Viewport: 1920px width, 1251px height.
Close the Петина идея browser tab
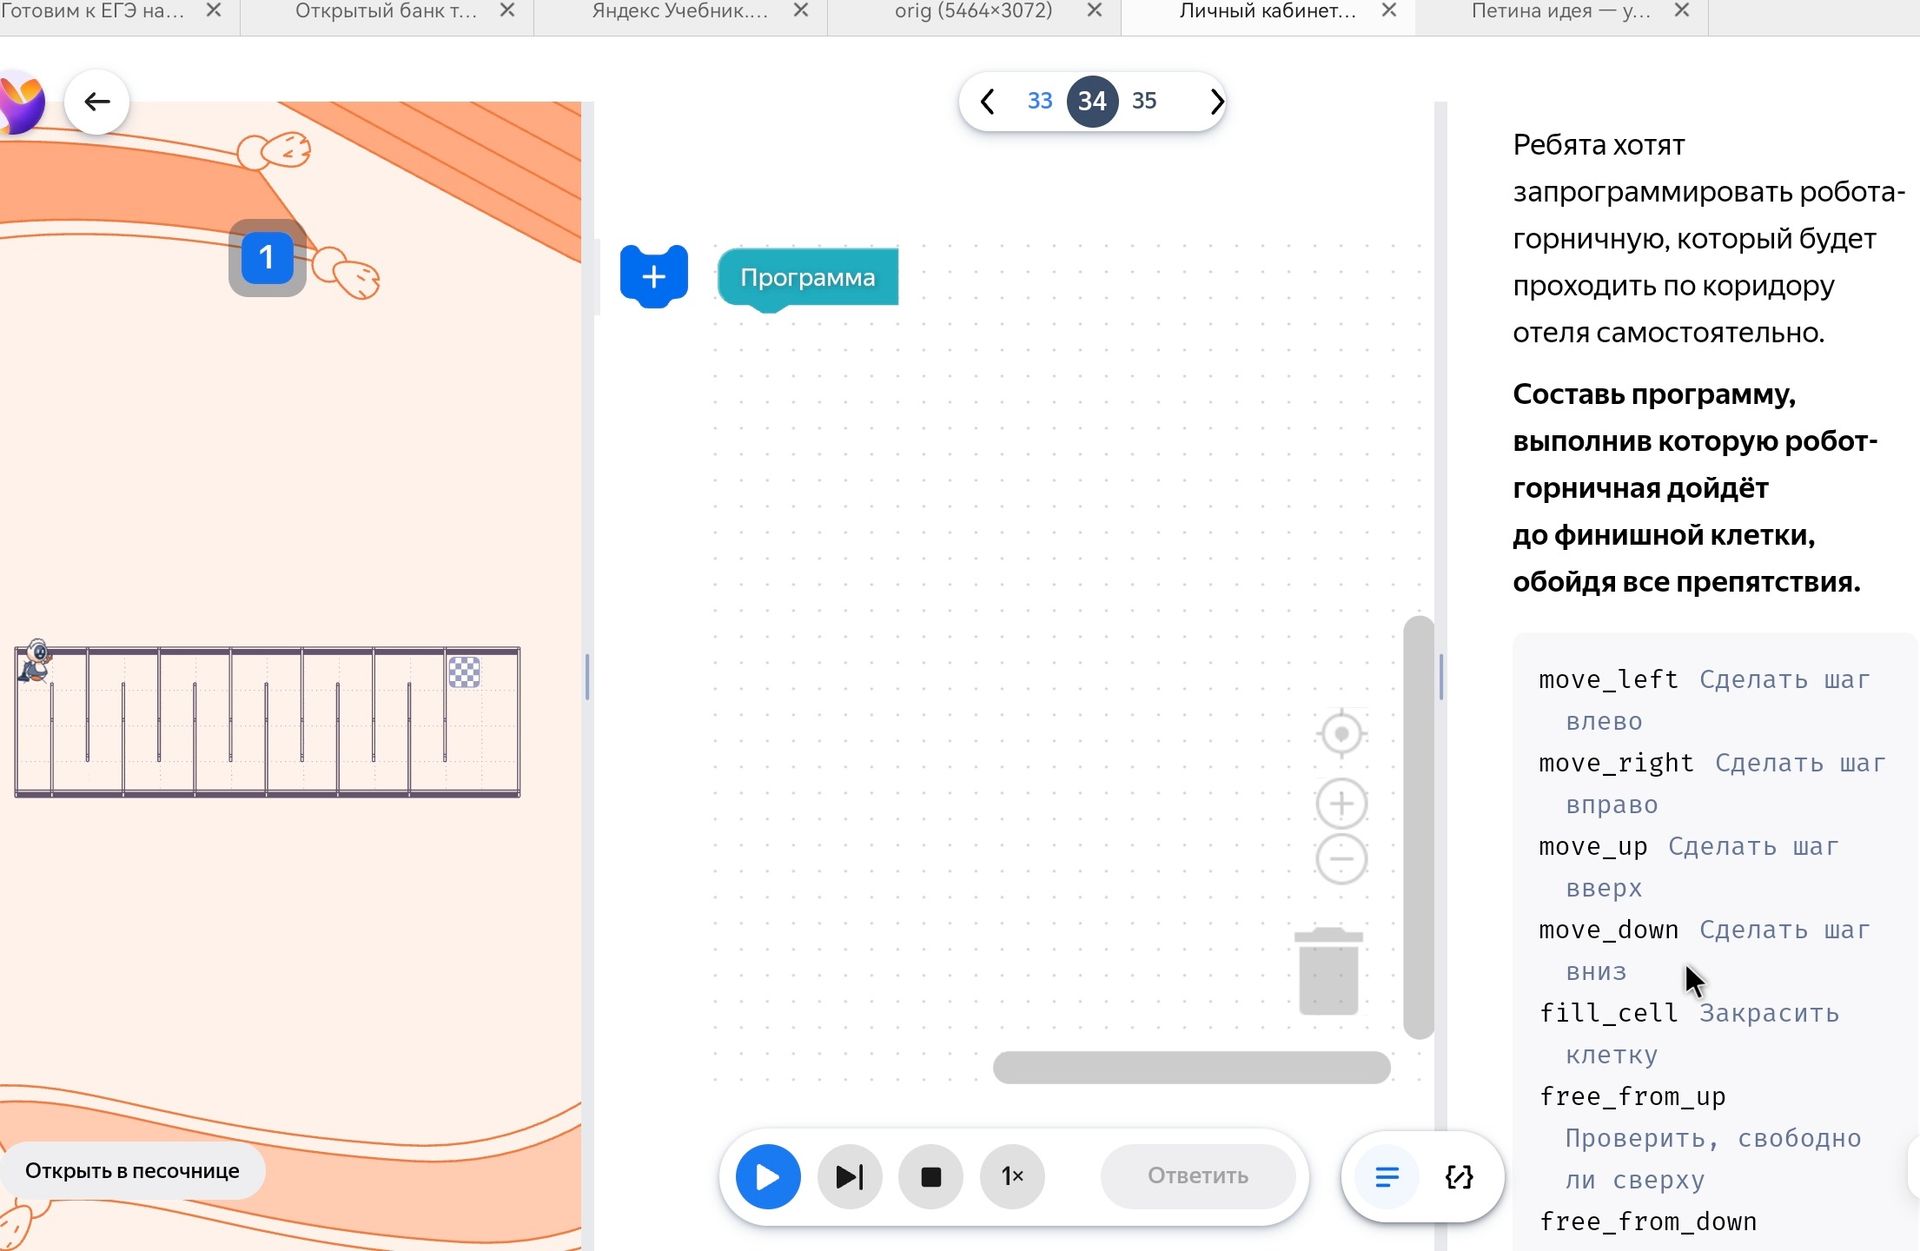tap(1682, 10)
